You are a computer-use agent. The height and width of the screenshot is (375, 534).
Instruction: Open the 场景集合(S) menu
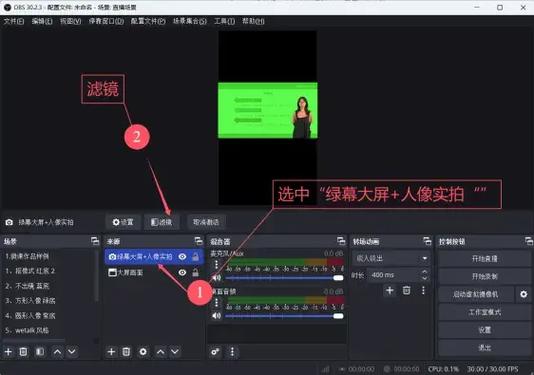point(189,21)
